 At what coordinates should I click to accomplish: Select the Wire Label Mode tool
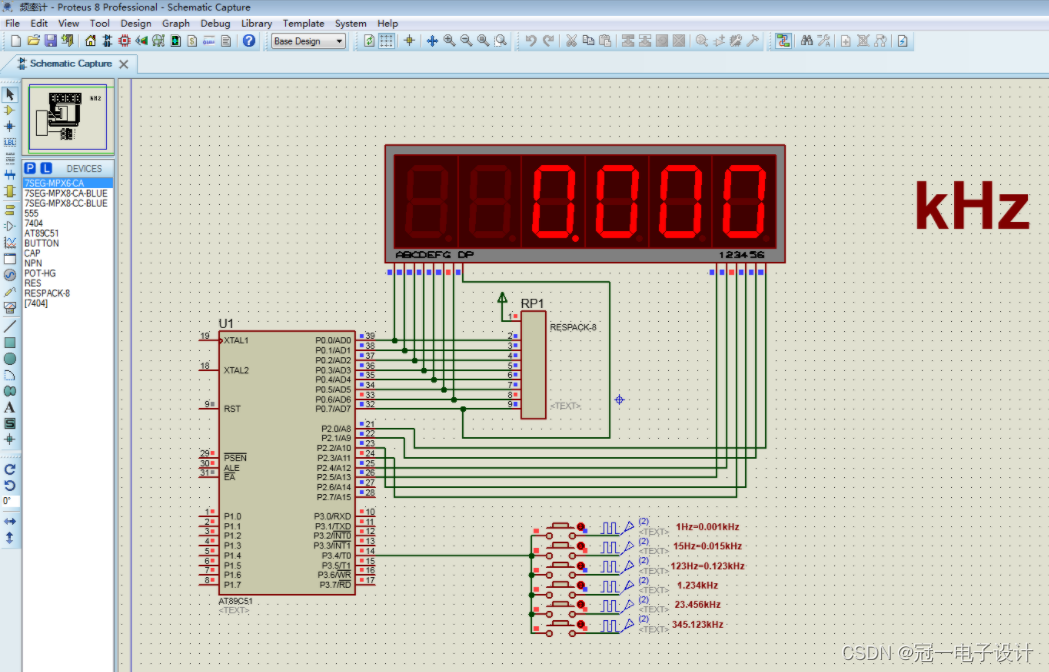click(10, 142)
